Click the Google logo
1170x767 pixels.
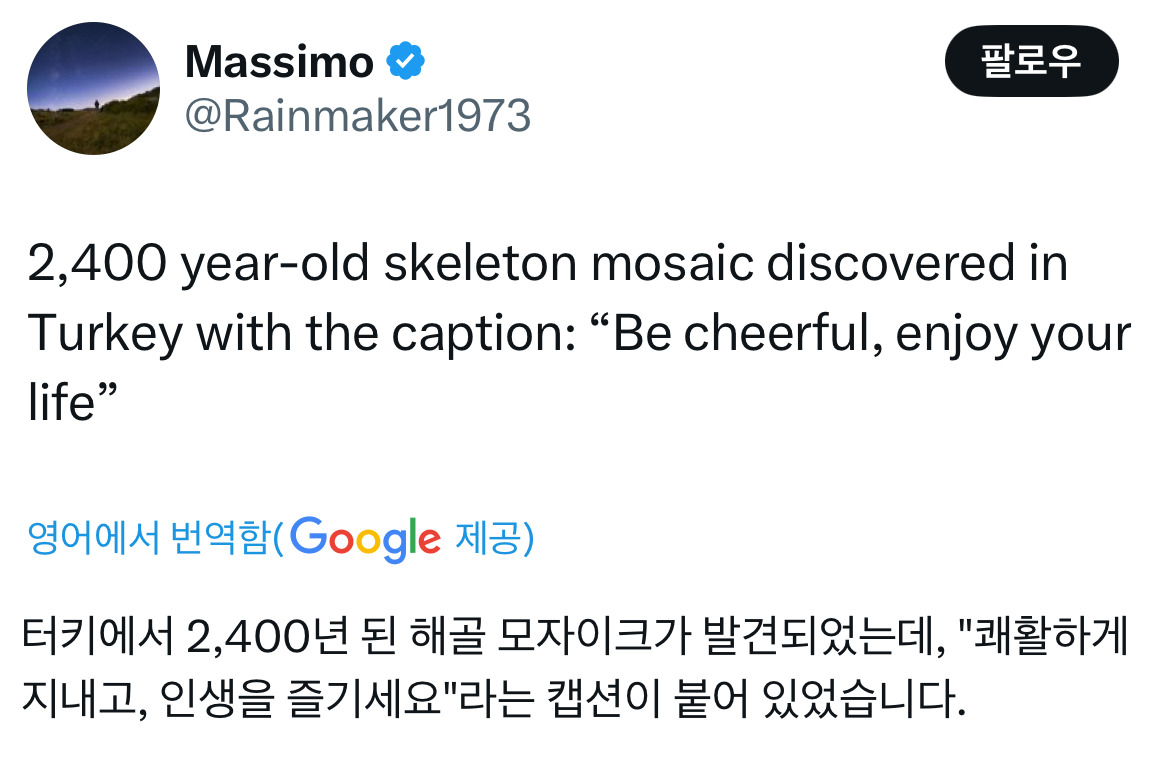pos(366,539)
